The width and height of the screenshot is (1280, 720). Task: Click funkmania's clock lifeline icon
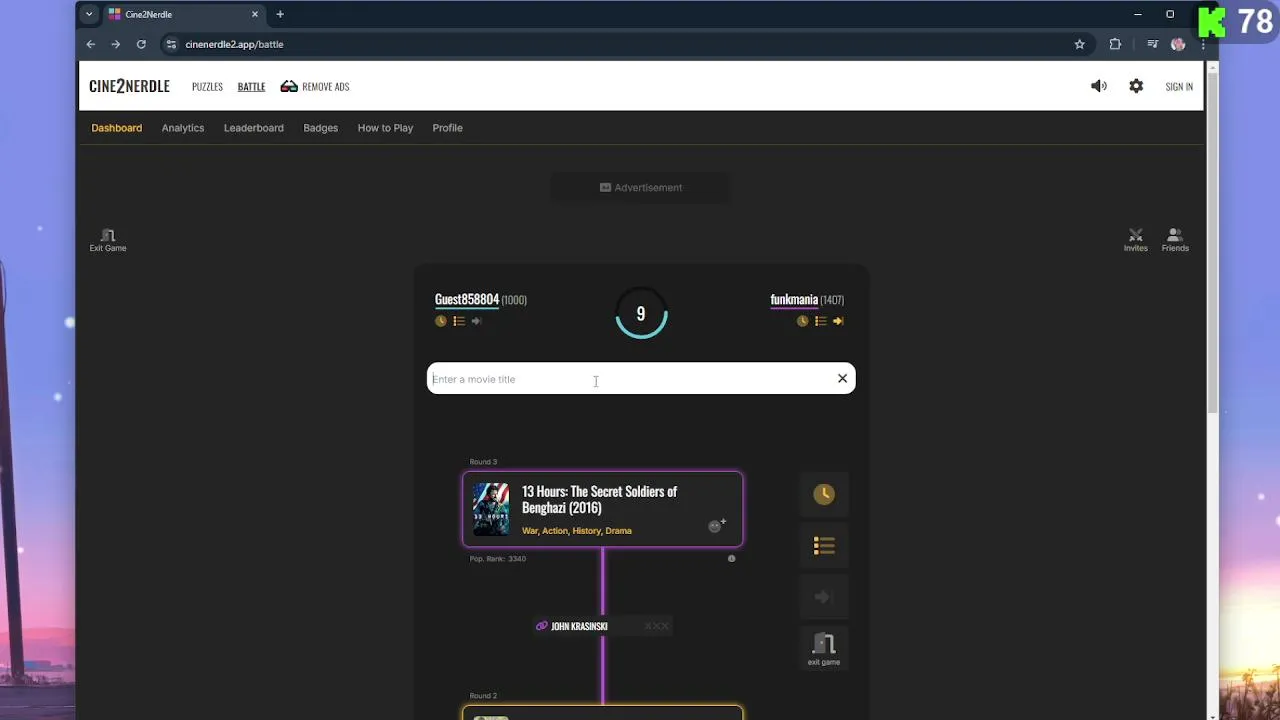(802, 321)
